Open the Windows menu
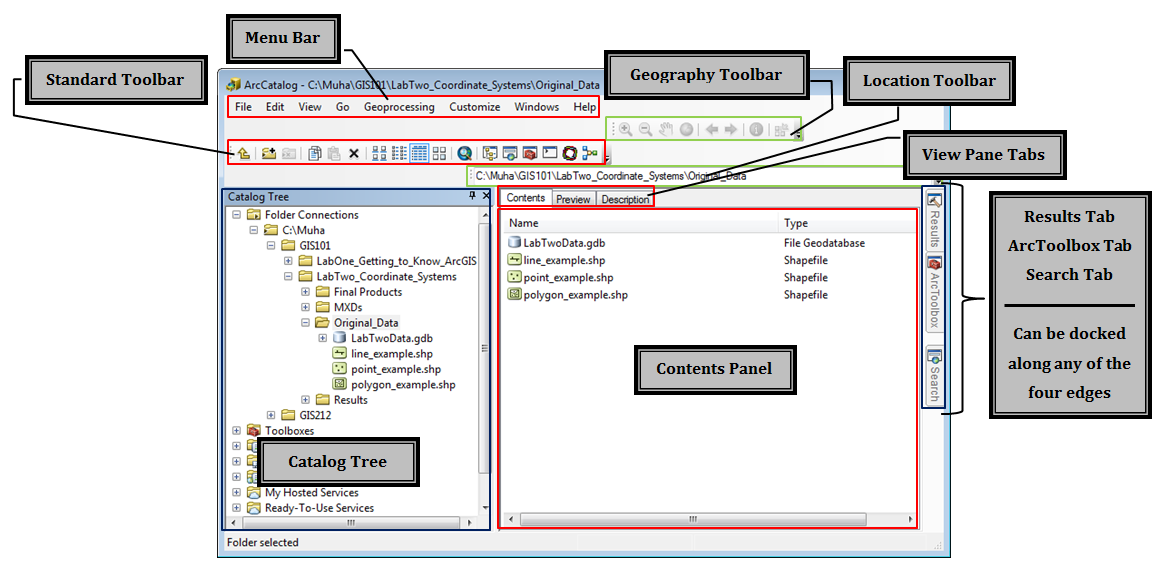Screen dimensions: 1167x569 [537, 107]
